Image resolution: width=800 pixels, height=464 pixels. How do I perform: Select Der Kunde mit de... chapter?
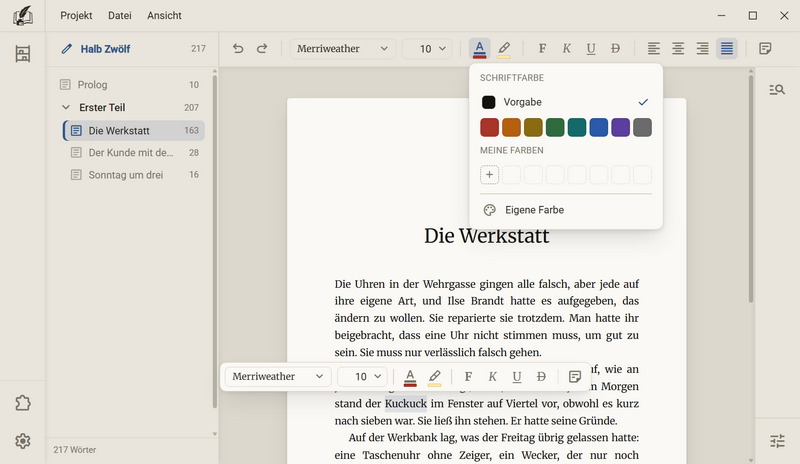[133, 153]
